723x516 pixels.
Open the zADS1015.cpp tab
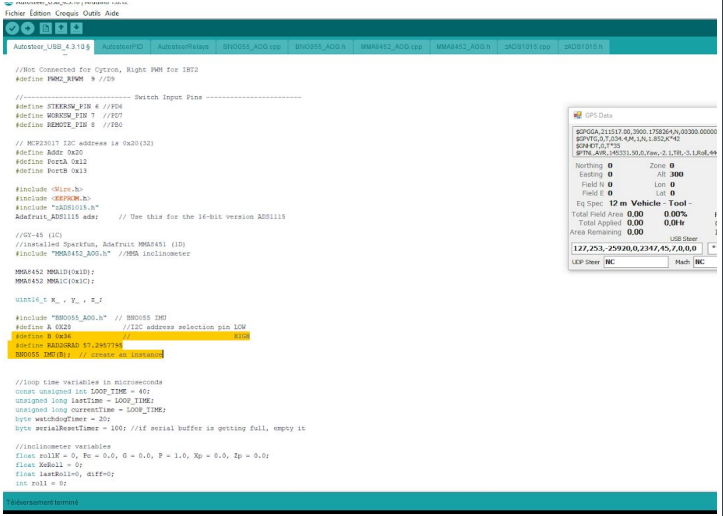(527, 47)
